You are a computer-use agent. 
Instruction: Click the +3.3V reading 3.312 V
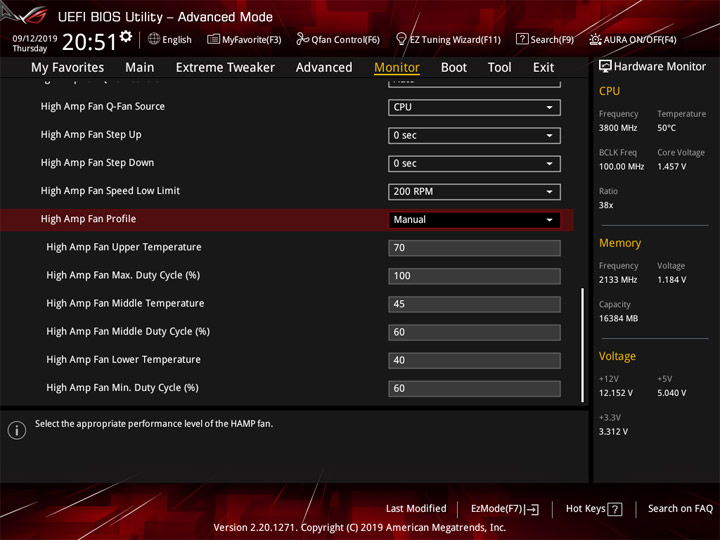pyautogui.click(x=613, y=432)
